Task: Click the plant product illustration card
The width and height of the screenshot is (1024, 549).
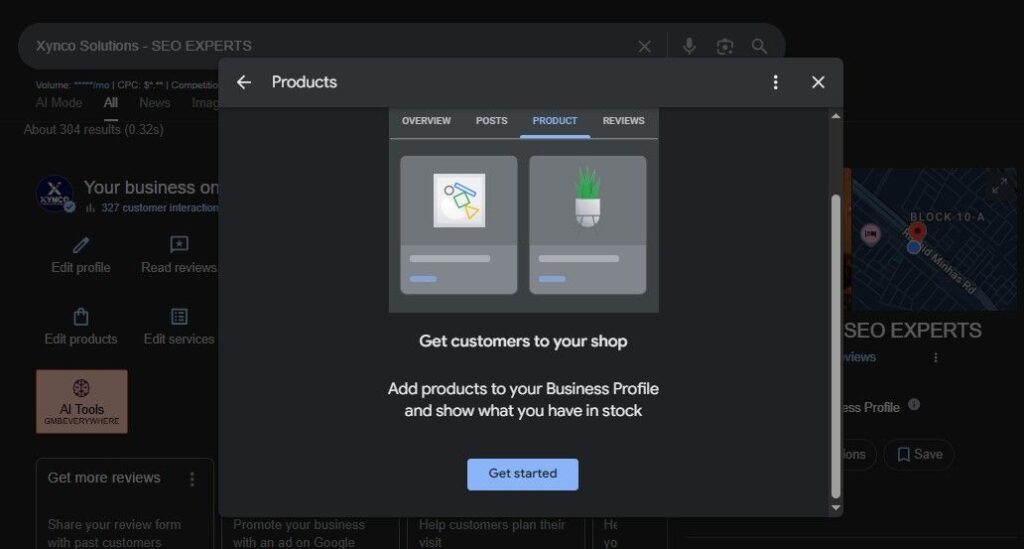Action: pos(588,225)
